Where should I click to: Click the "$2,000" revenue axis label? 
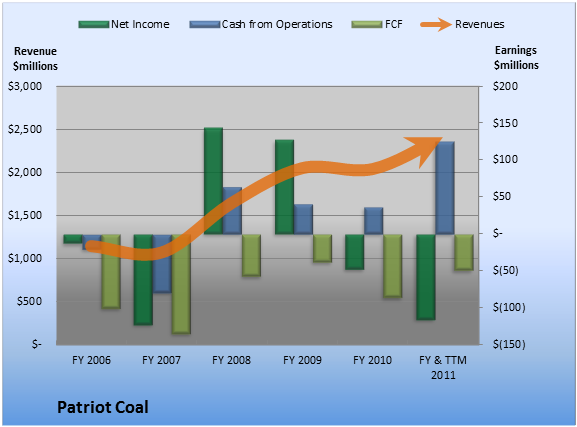pyautogui.click(x=25, y=172)
